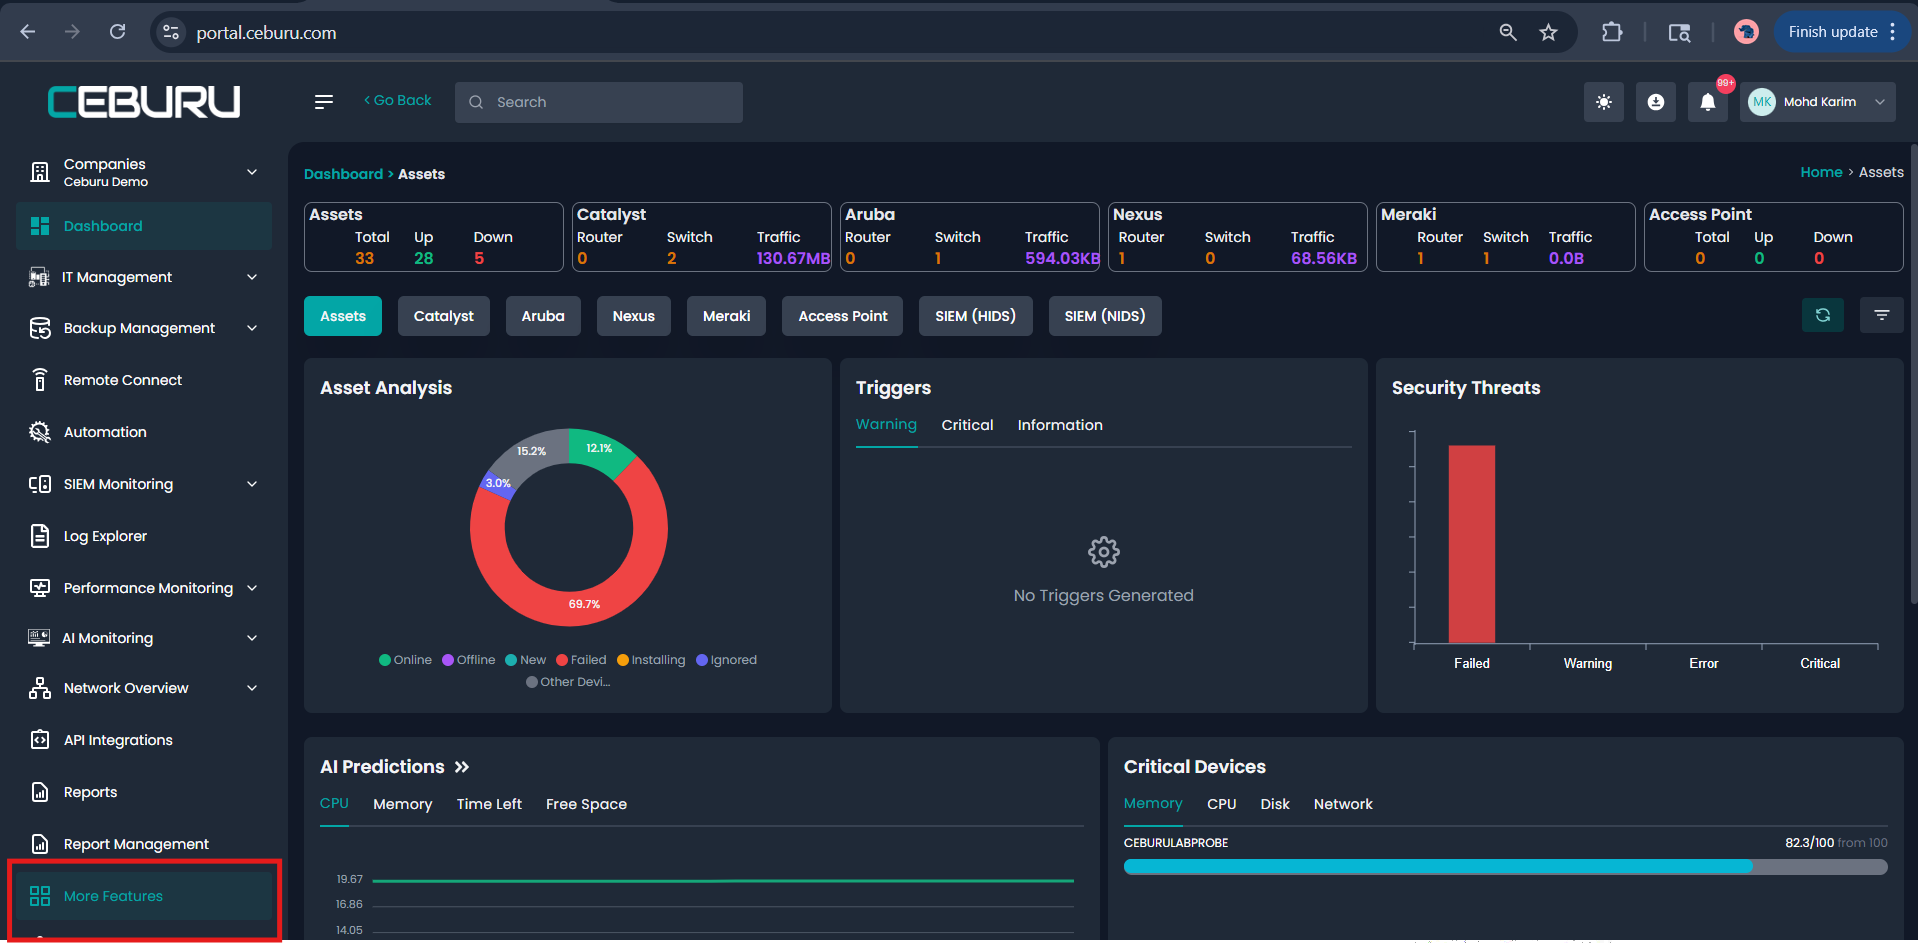Click the Search input field
The width and height of the screenshot is (1918, 943).
[599, 102]
